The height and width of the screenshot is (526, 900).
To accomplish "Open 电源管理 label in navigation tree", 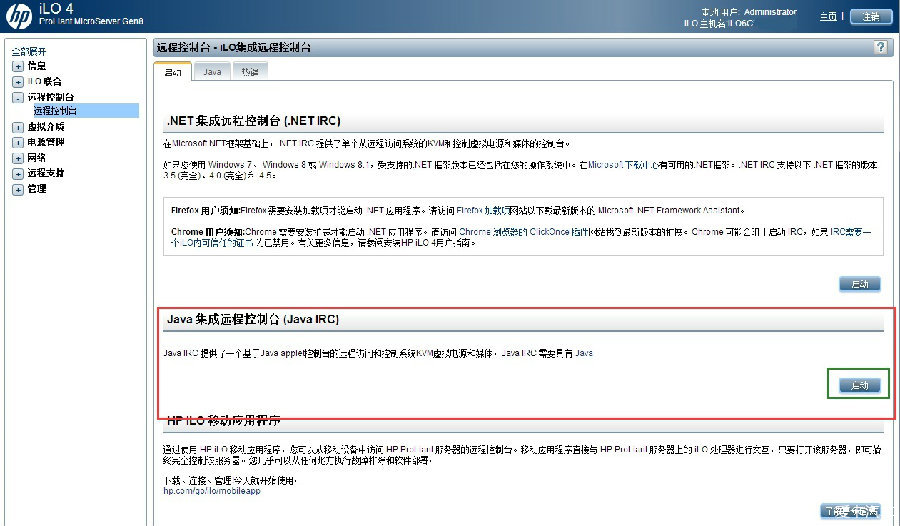I will coord(46,142).
